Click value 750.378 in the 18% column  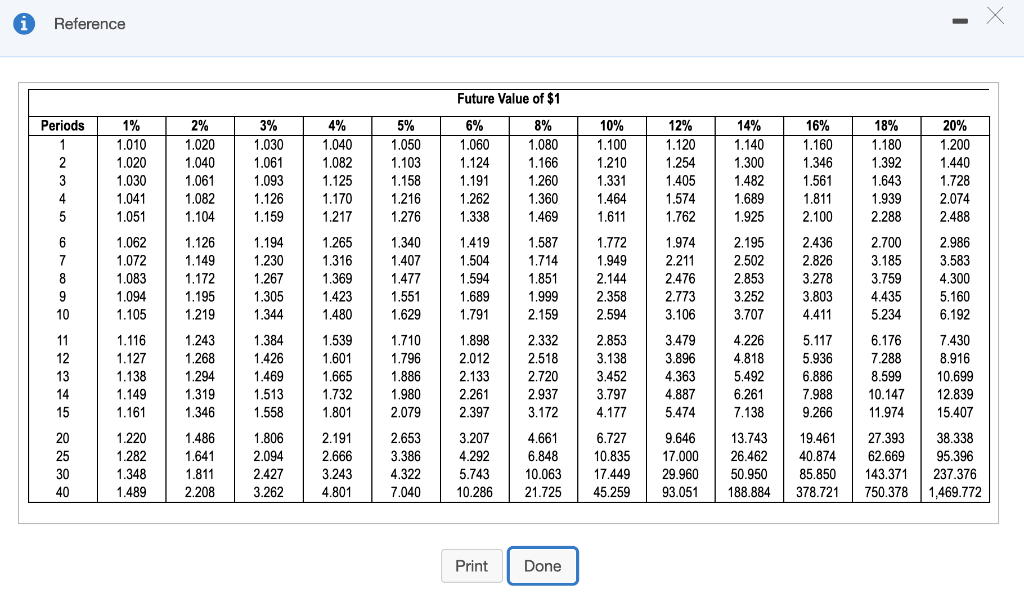pos(886,492)
